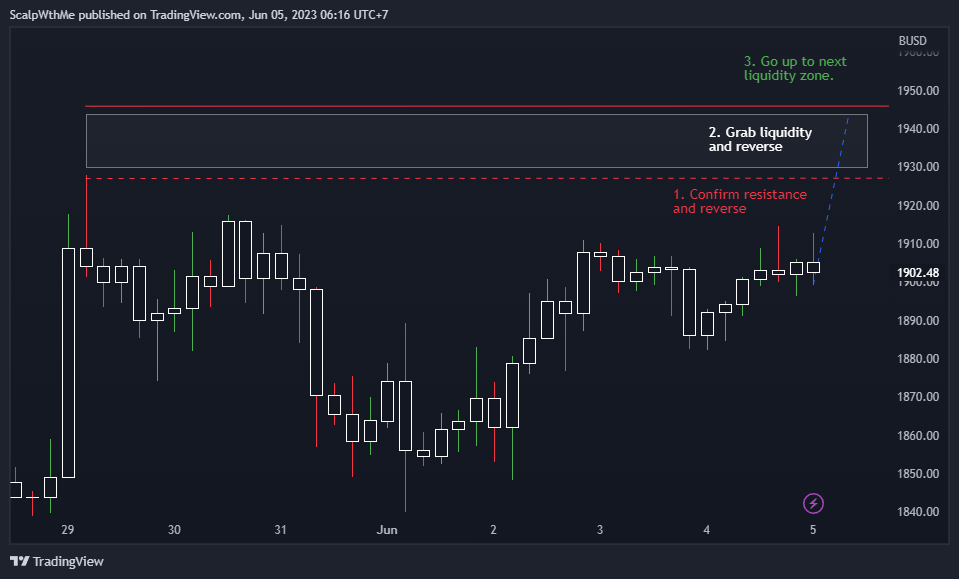Click the purple lightning bolt icon
959x579 pixels.
tap(813, 504)
